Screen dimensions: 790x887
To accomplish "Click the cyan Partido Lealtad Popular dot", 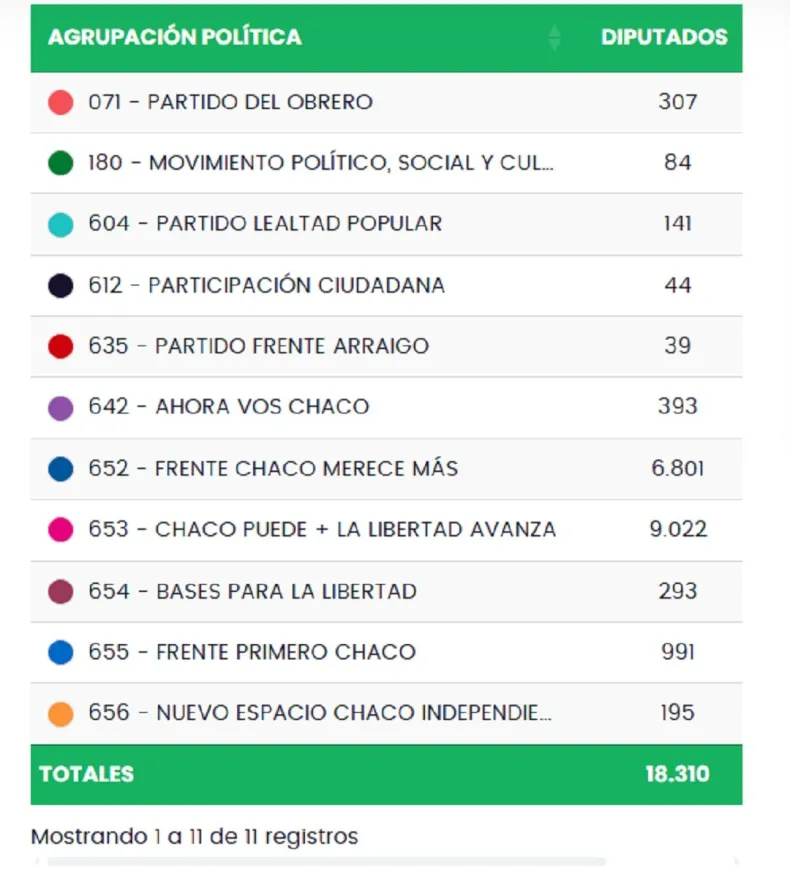I will tap(61, 224).
